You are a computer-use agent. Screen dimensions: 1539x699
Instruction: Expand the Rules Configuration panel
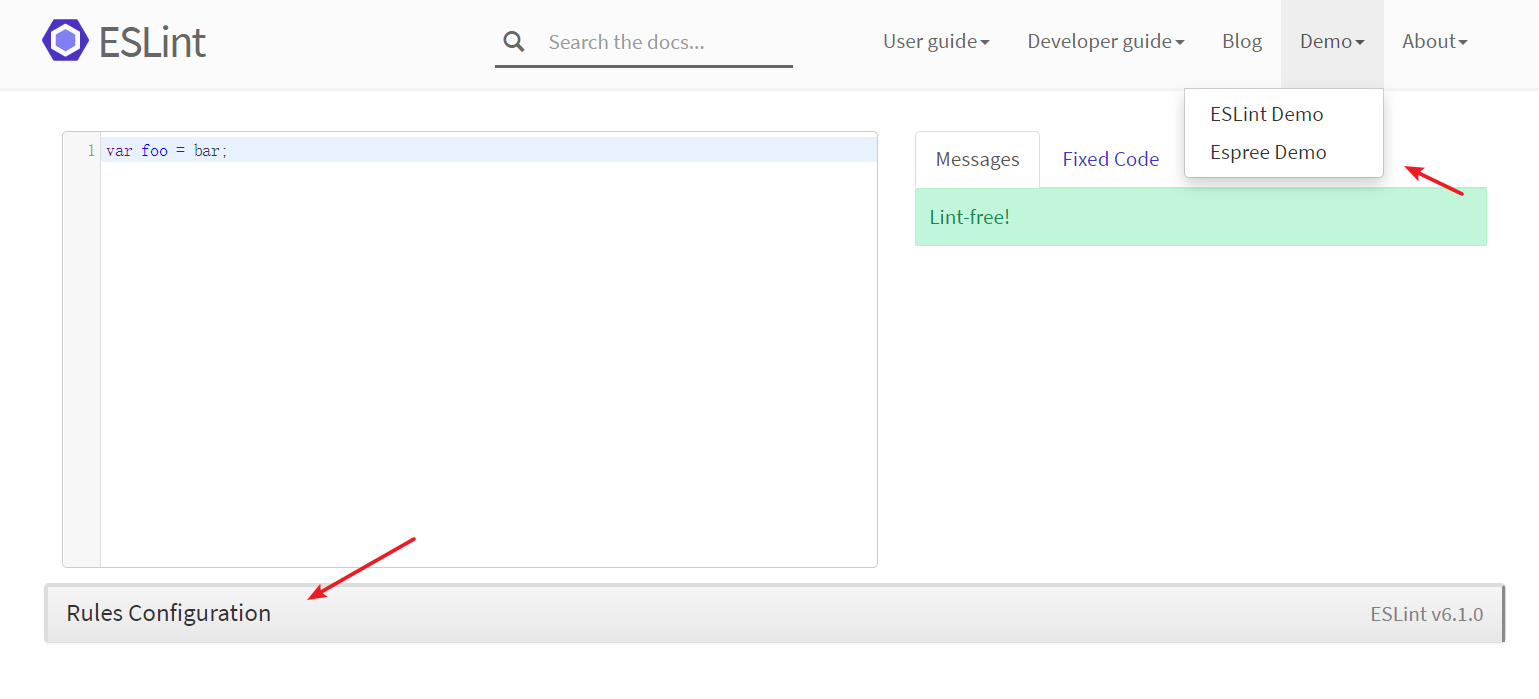[169, 613]
